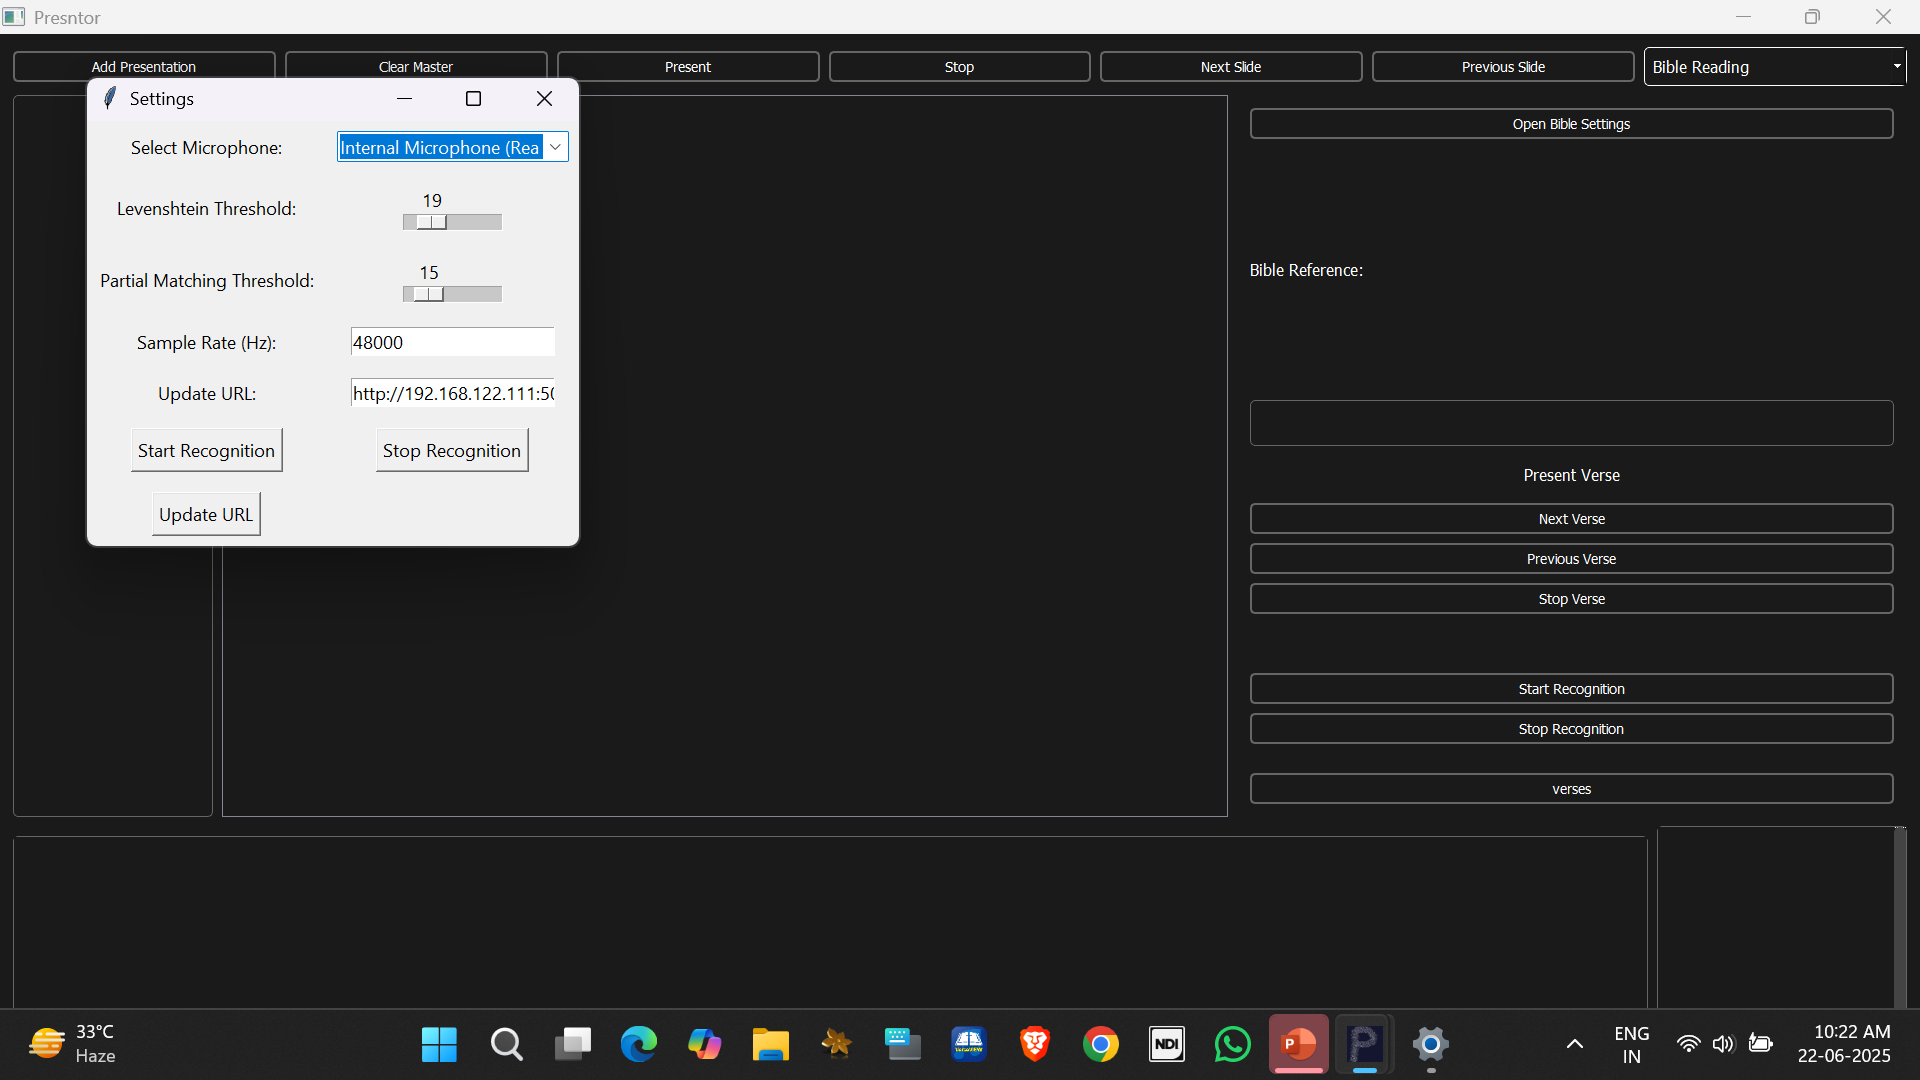The image size is (1920, 1080).
Task: Open File Explorer from the taskbar
Action: pos(770,1045)
